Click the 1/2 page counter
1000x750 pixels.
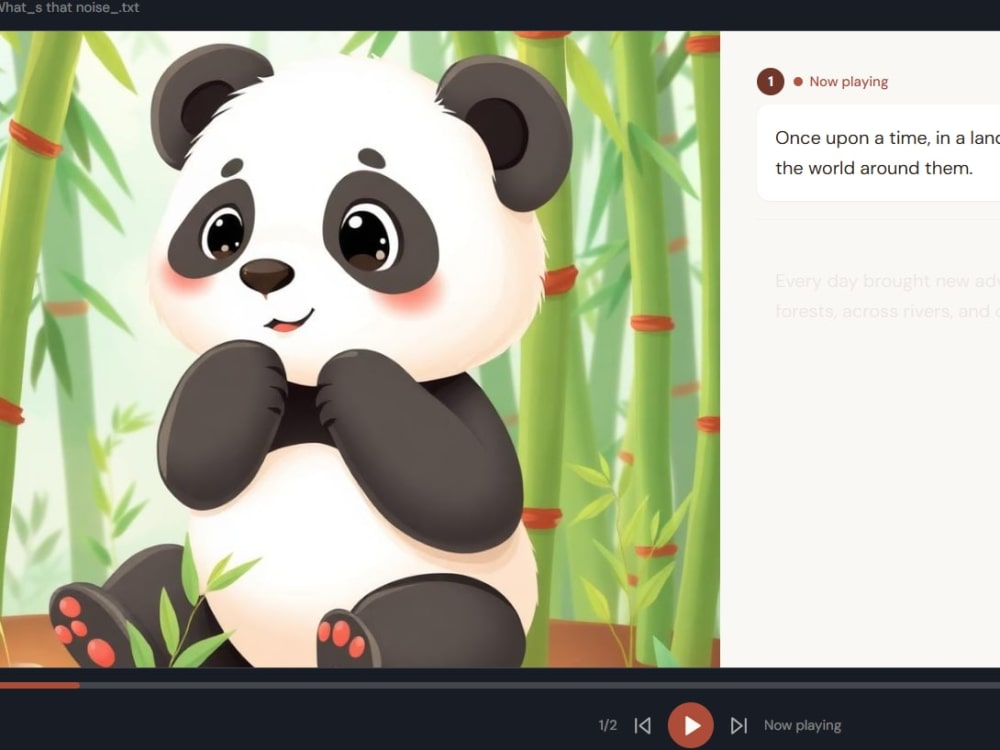608,725
